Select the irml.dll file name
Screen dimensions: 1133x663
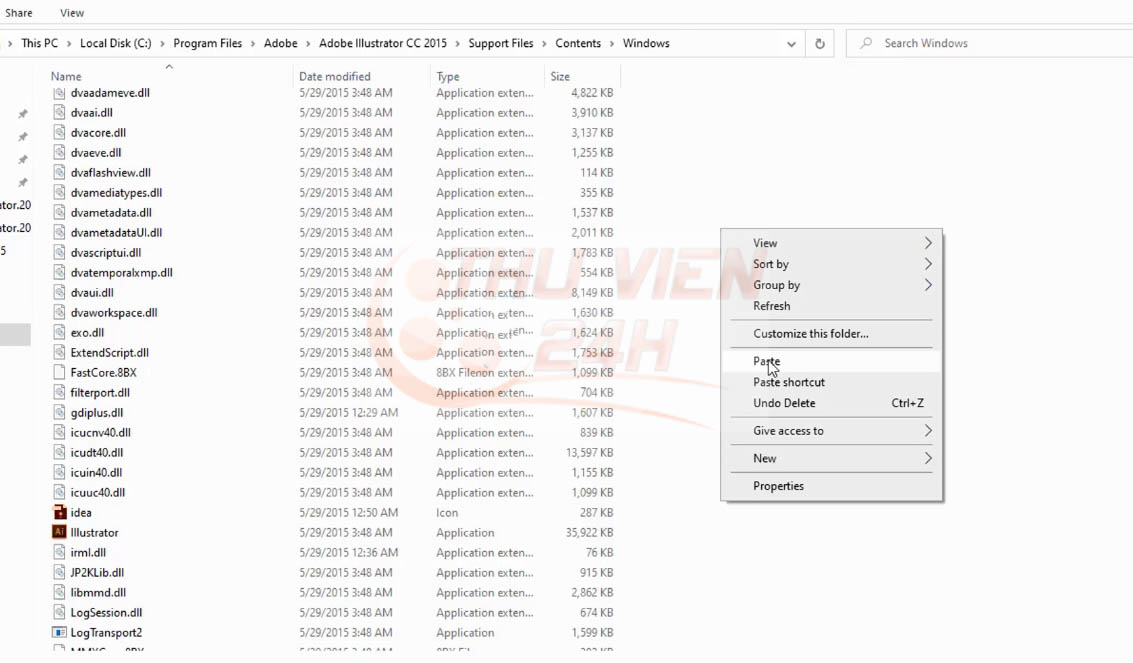(x=88, y=552)
